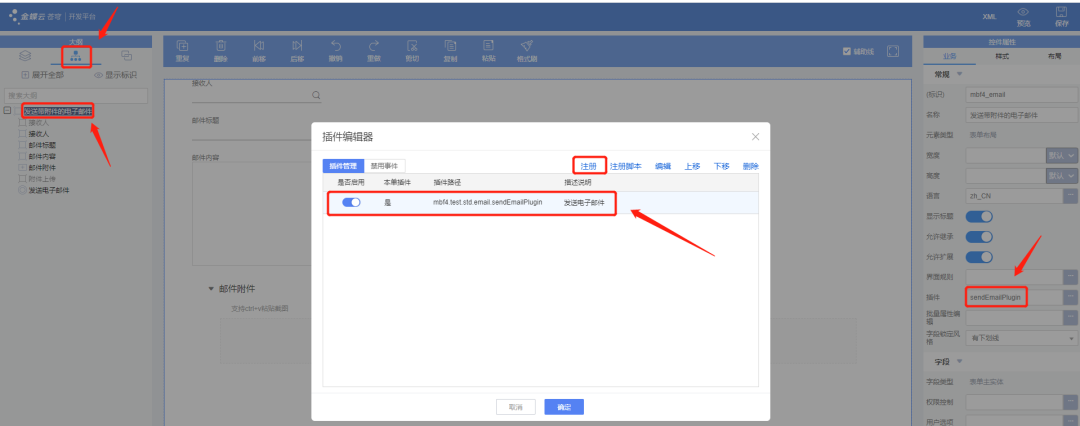Click the 格式刷 format painter icon
1080x426 pixels.
pos(527,46)
